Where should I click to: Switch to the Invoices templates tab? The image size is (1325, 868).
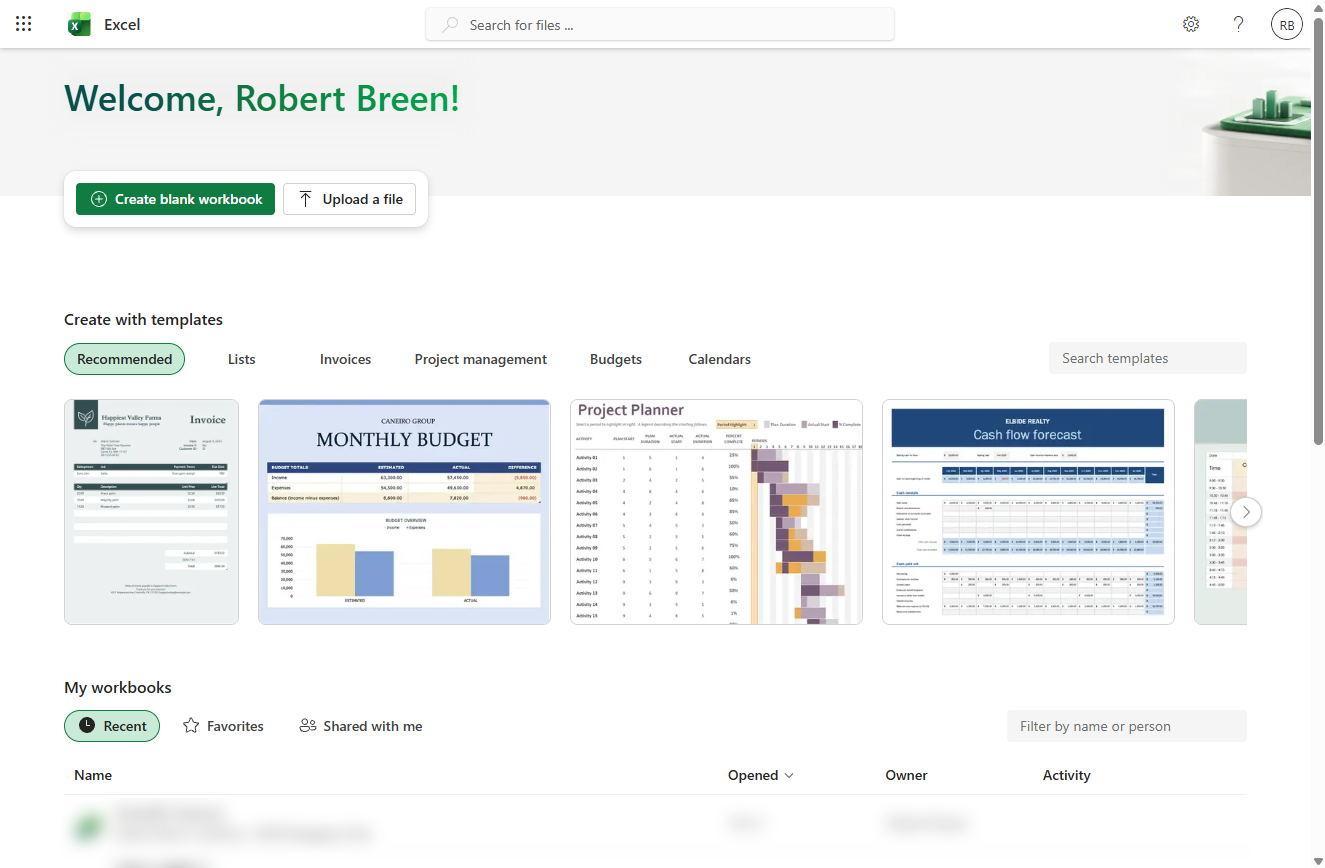tap(345, 359)
